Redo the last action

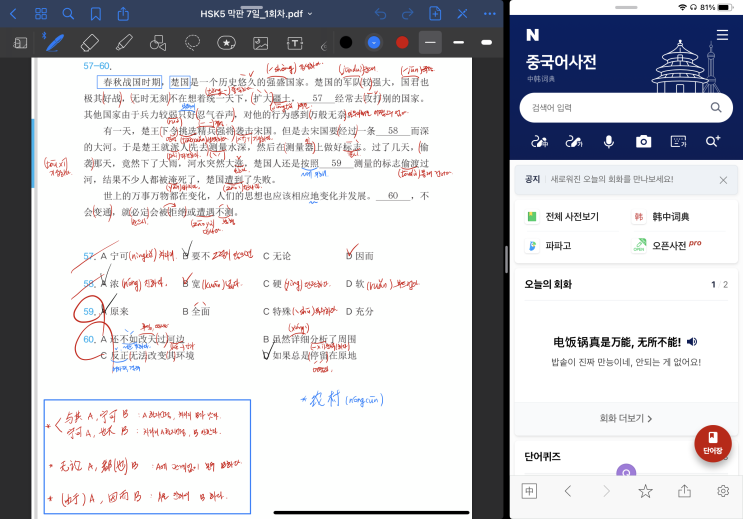tap(408, 14)
